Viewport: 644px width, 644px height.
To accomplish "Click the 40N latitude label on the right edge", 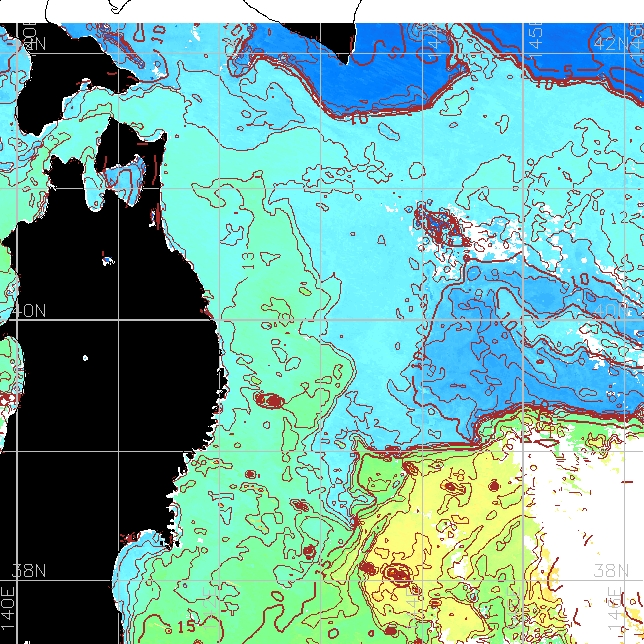I will tap(611, 311).
